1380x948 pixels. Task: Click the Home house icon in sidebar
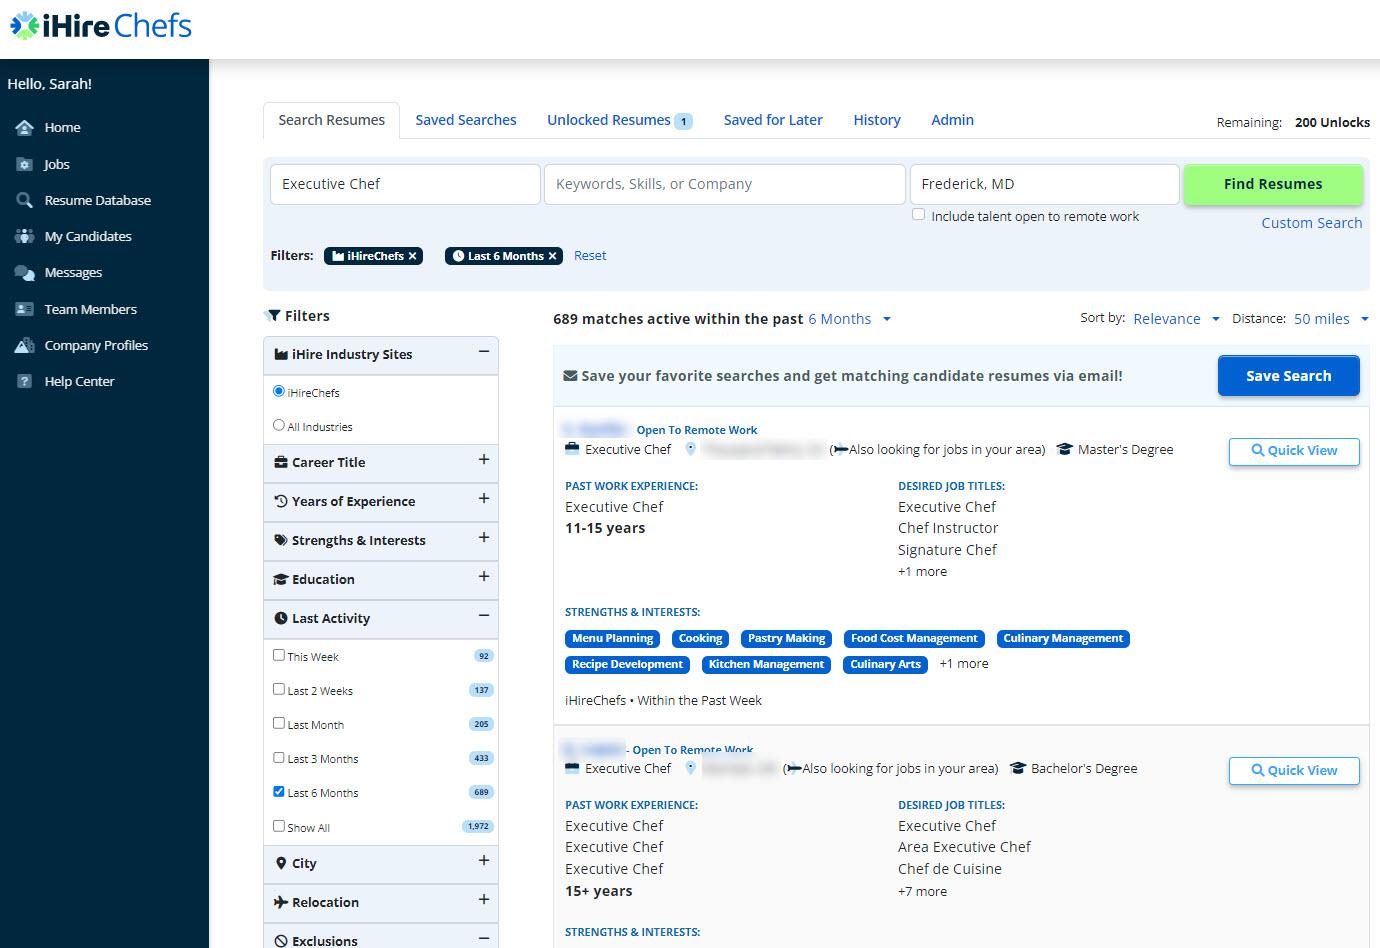point(25,128)
